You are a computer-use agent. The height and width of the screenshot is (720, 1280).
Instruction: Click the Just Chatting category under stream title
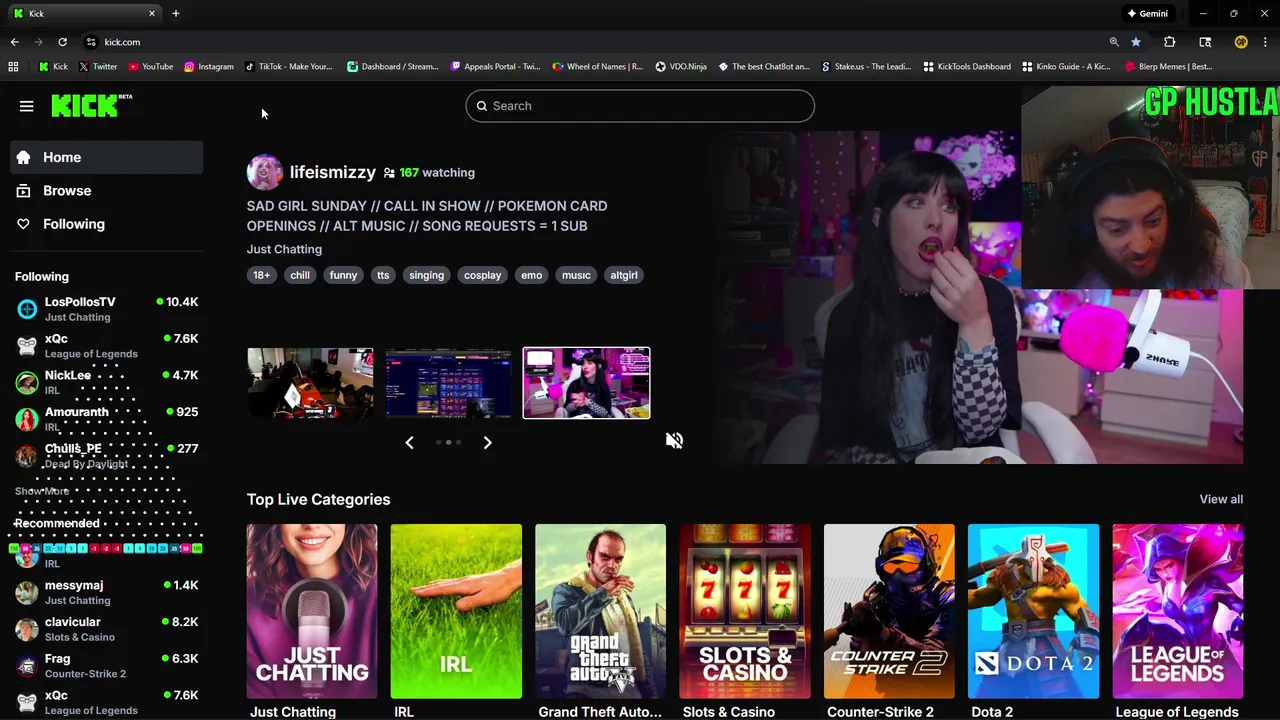click(284, 249)
